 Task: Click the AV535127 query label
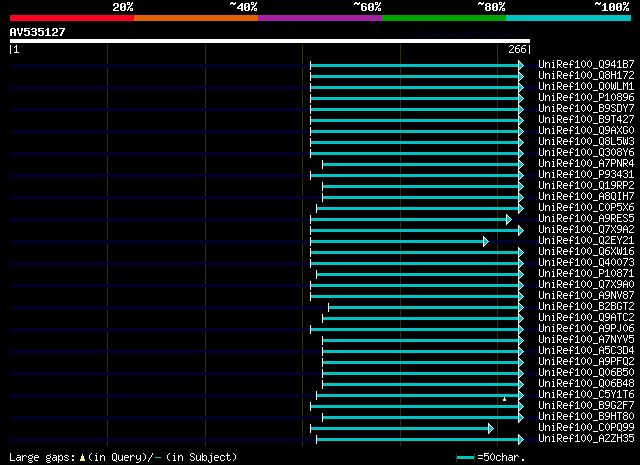pyautogui.click(x=38, y=32)
